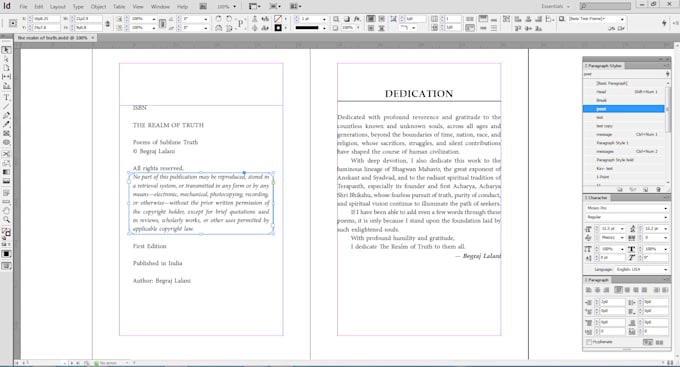Image resolution: width=680 pixels, height=367 pixels.
Task: Click the fill None swatch in the control bar
Action: (x=278, y=19)
